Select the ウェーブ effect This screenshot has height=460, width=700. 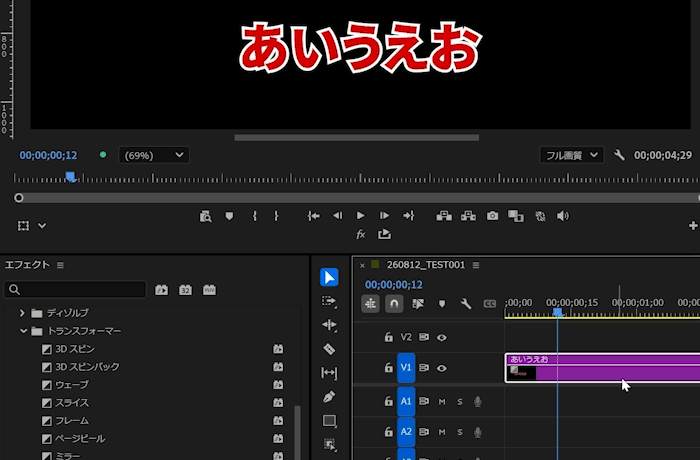click(x=71, y=385)
